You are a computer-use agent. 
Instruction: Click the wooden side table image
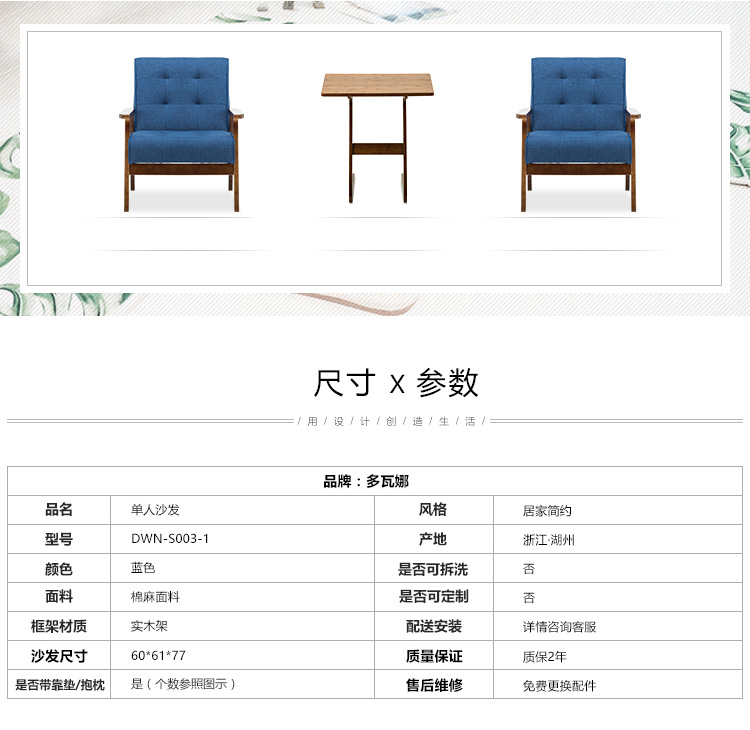377,138
